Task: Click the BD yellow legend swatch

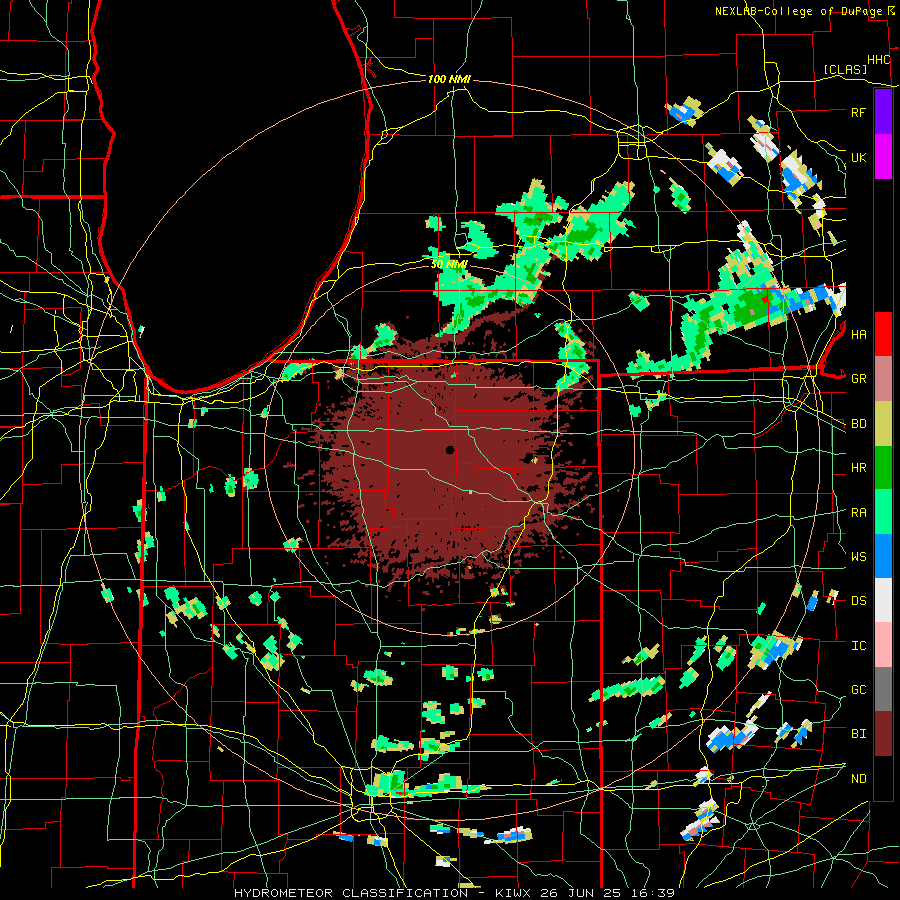Action: [883, 424]
